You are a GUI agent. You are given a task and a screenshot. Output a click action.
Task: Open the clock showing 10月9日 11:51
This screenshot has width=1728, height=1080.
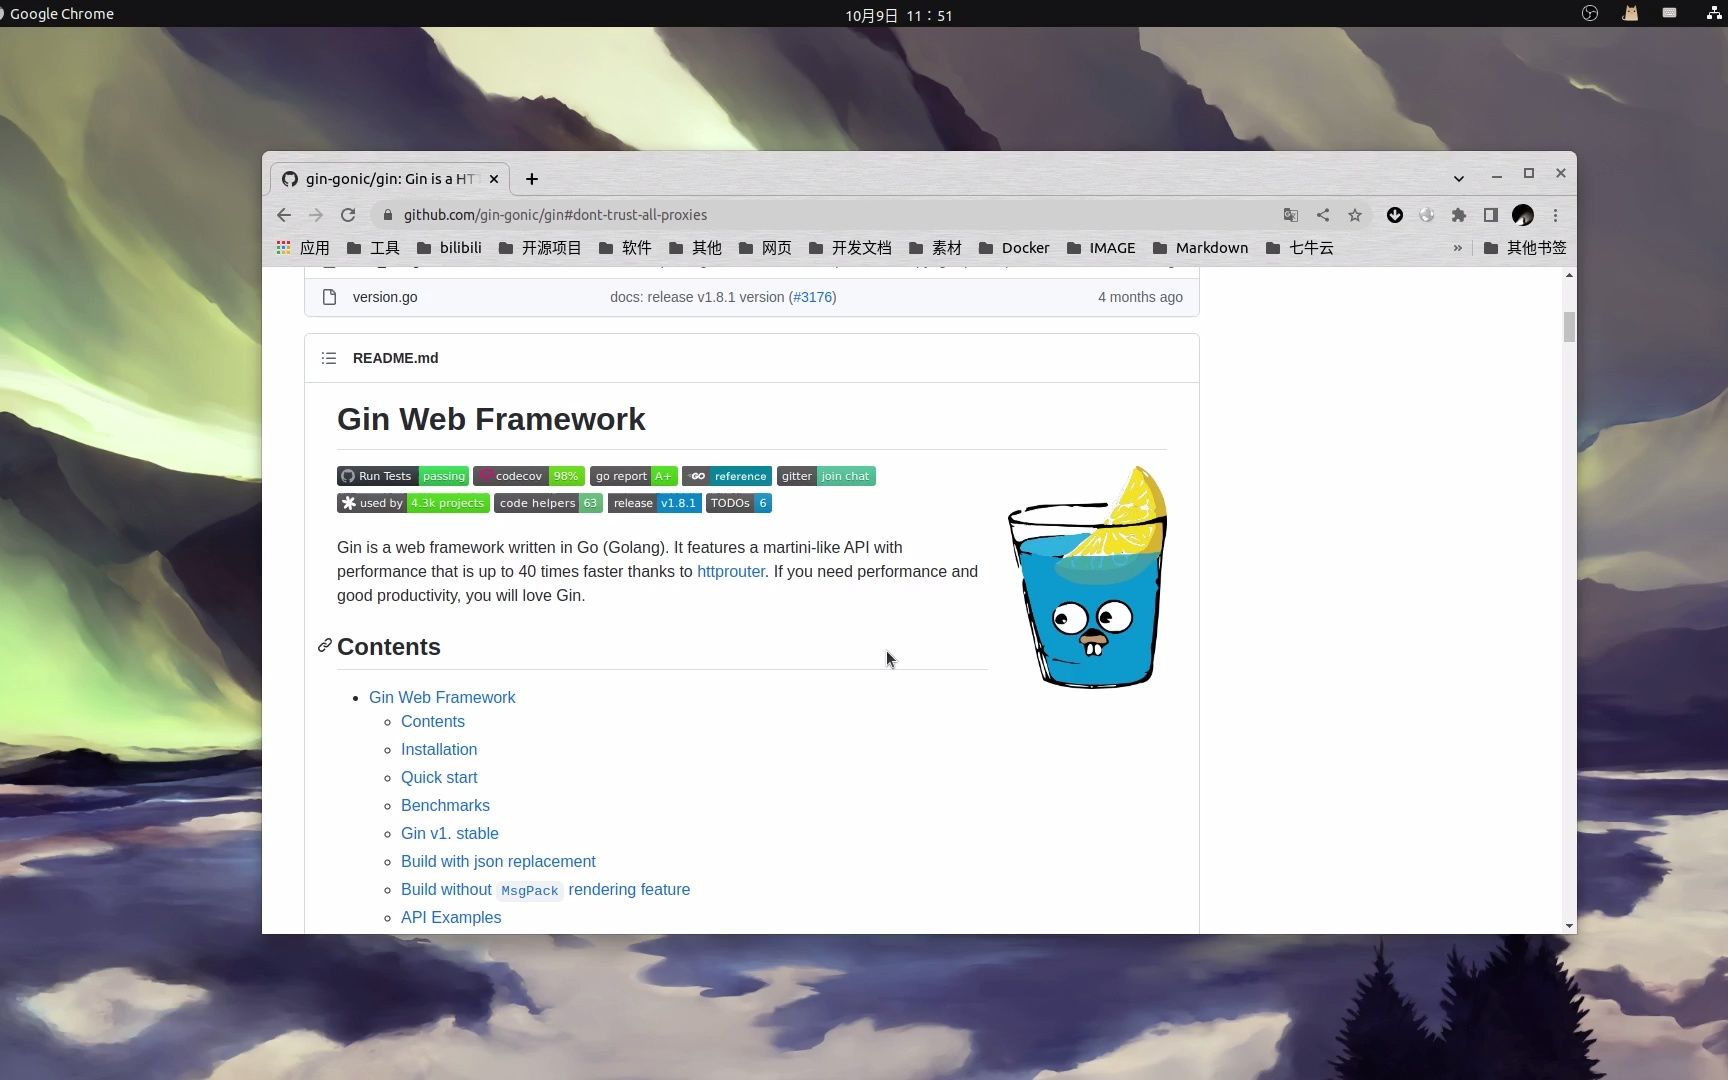(898, 15)
